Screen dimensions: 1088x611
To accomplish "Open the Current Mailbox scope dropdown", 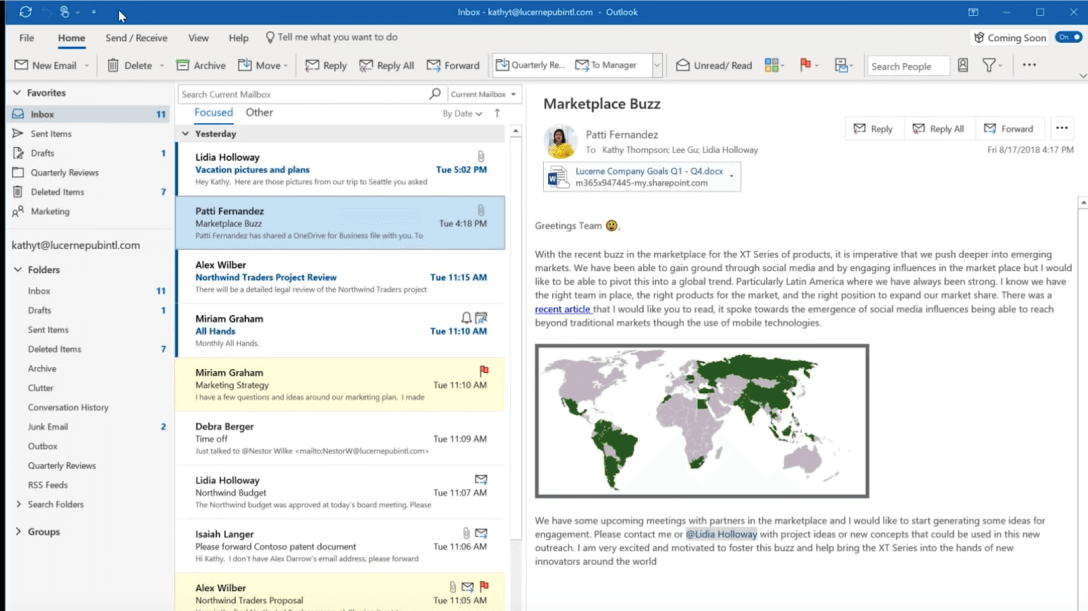I will click(x=484, y=94).
